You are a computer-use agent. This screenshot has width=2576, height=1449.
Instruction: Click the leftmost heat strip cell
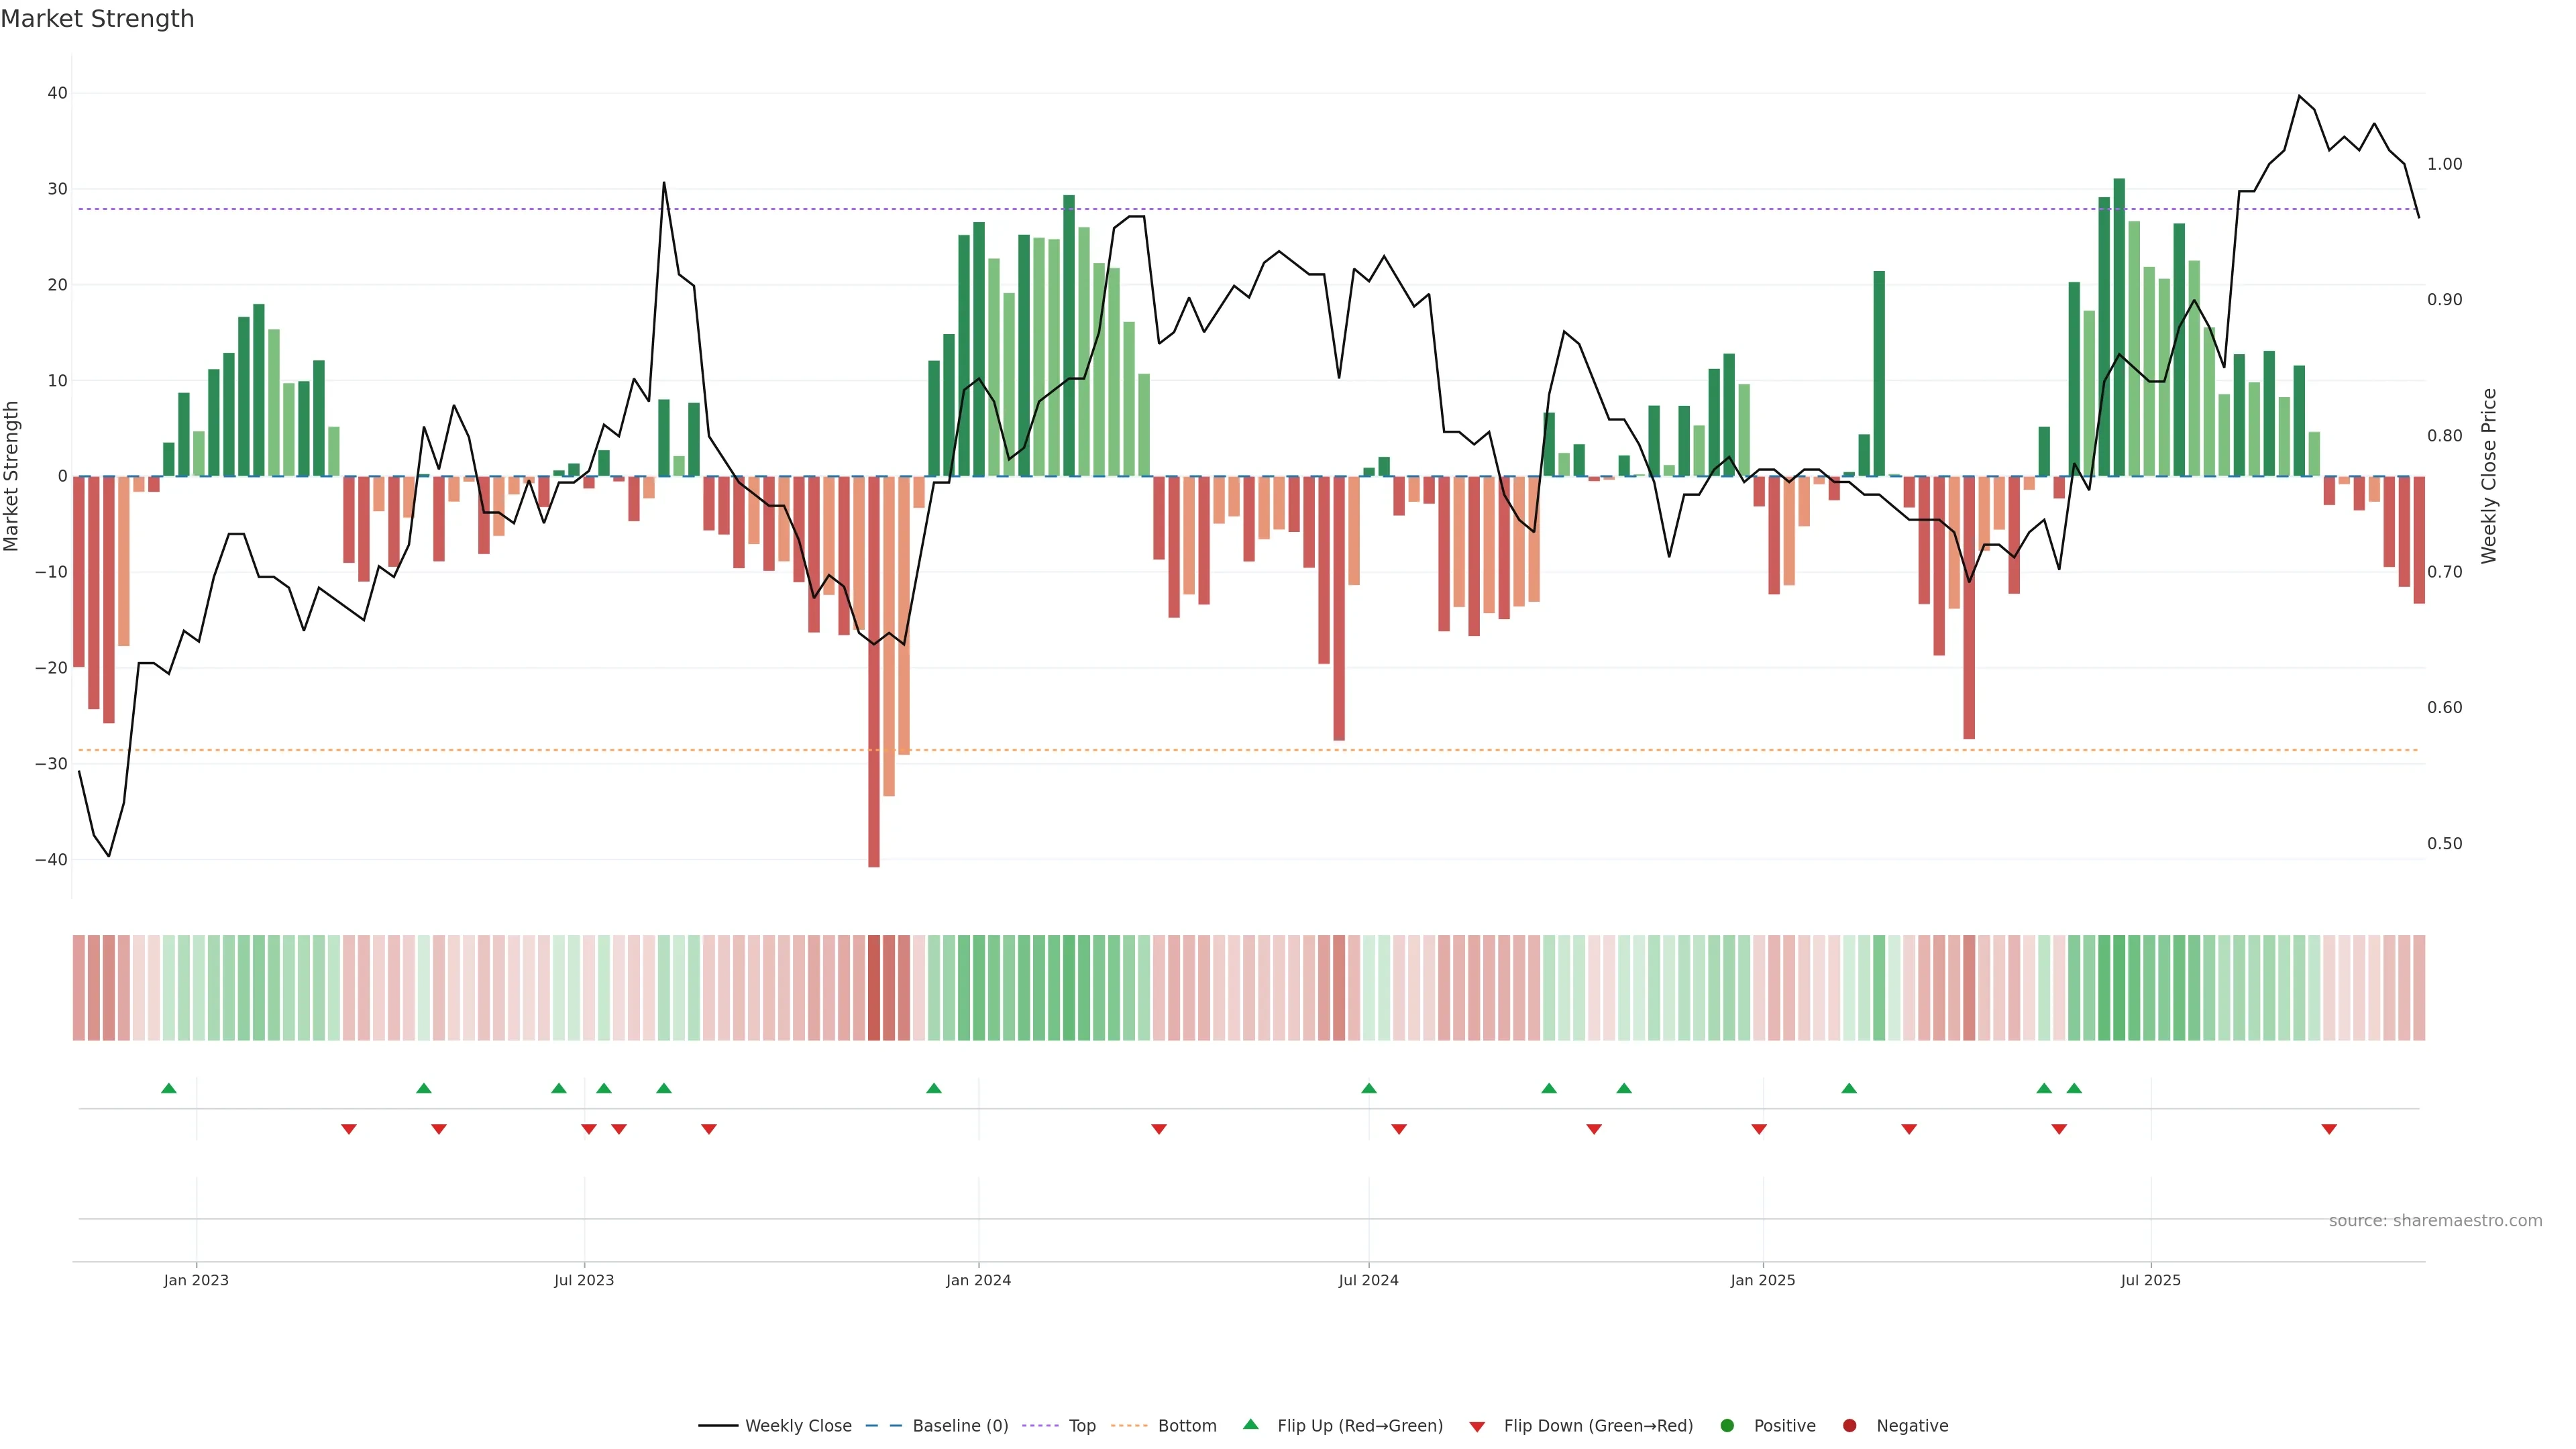[x=79, y=987]
